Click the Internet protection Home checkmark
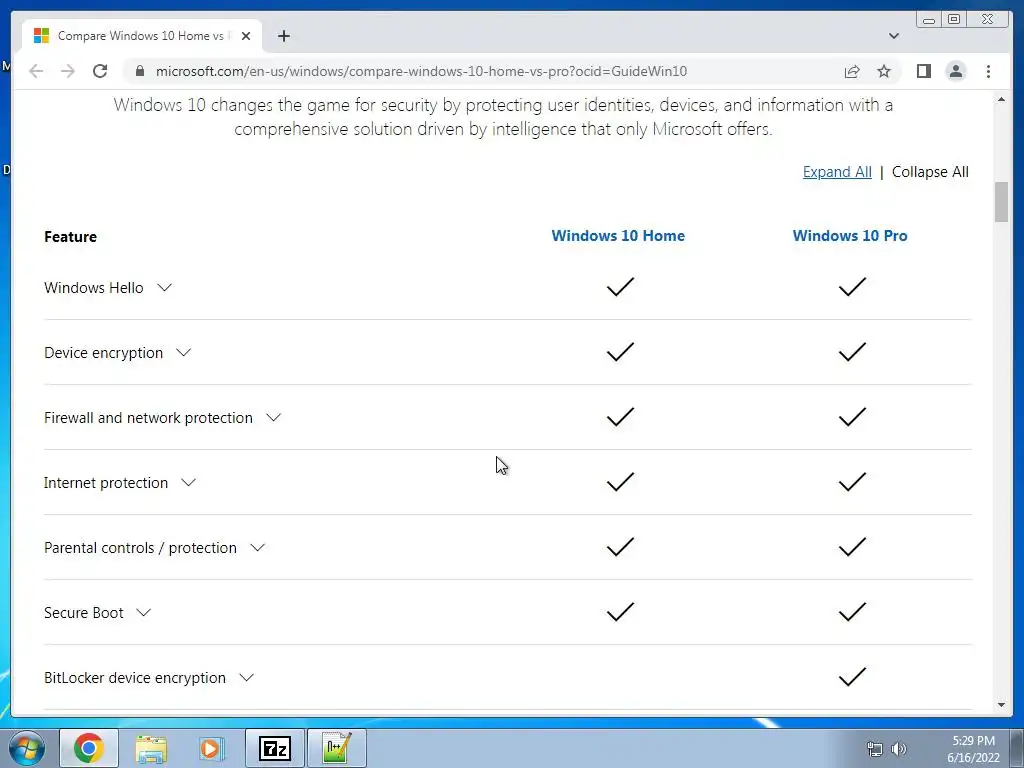The image size is (1024, 768). click(x=620, y=481)
